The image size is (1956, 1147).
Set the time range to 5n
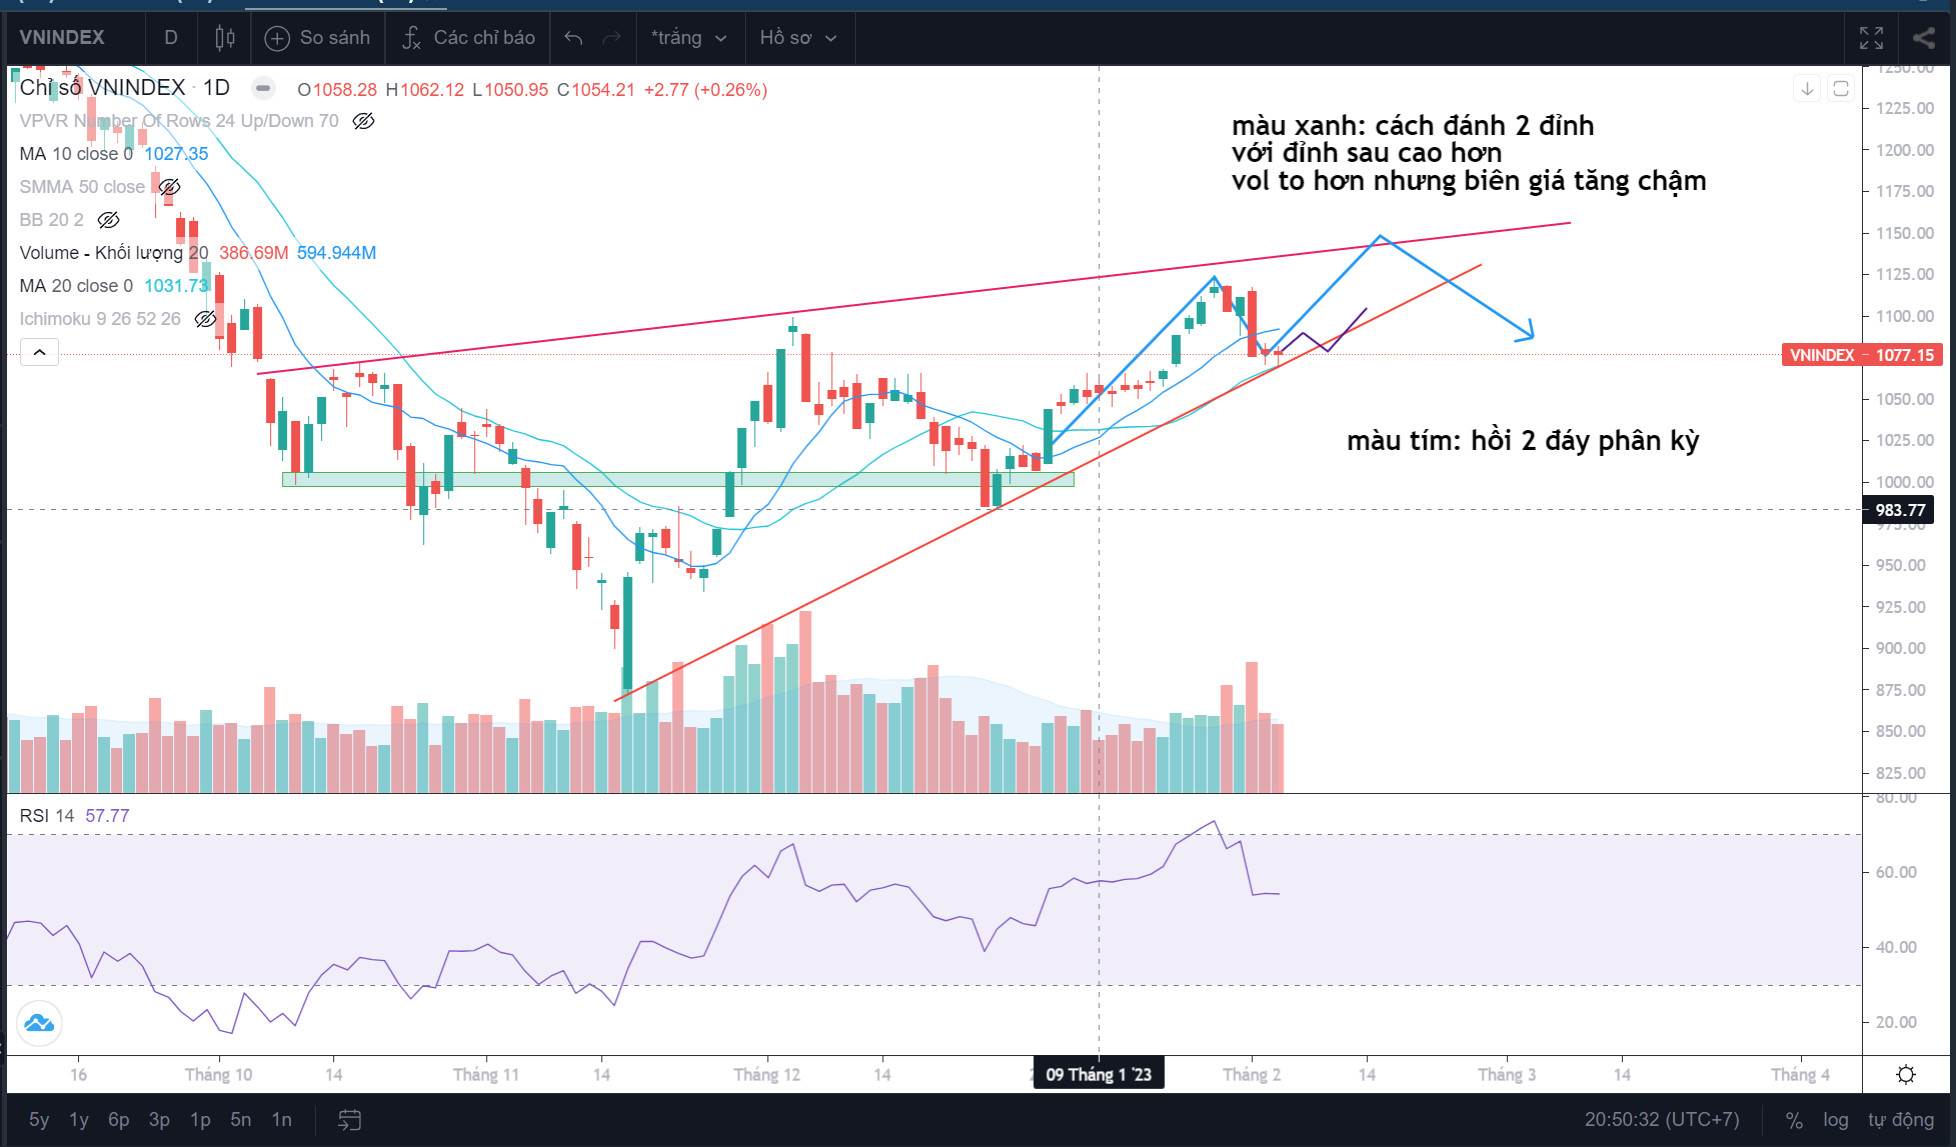point(241,1120)
